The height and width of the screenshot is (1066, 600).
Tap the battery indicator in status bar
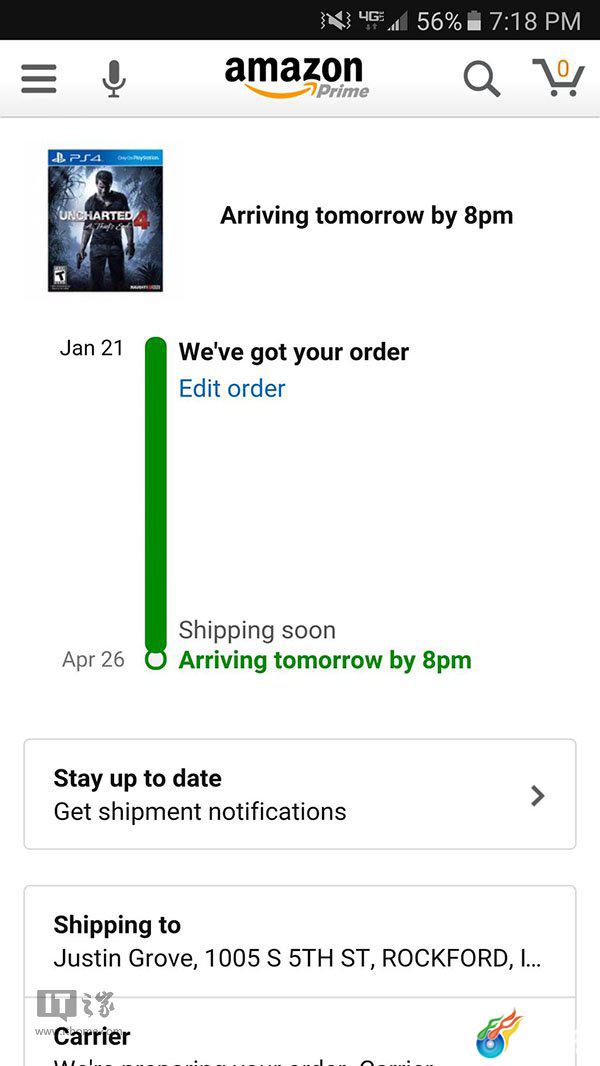[475, 21]
